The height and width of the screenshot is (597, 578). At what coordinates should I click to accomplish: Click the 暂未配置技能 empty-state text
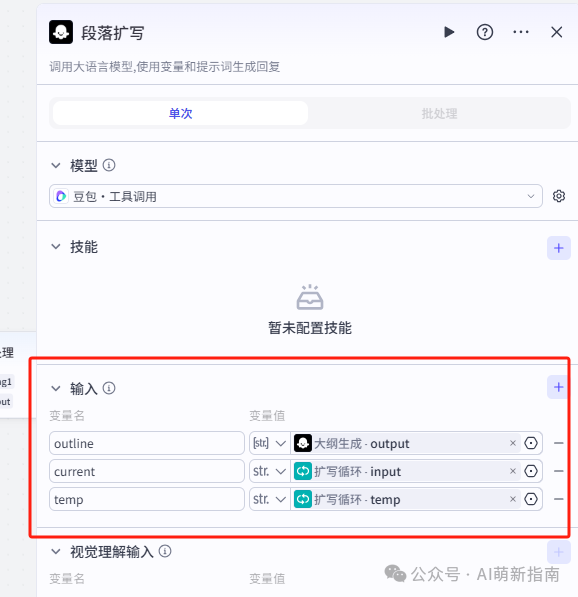coord(310,328)
